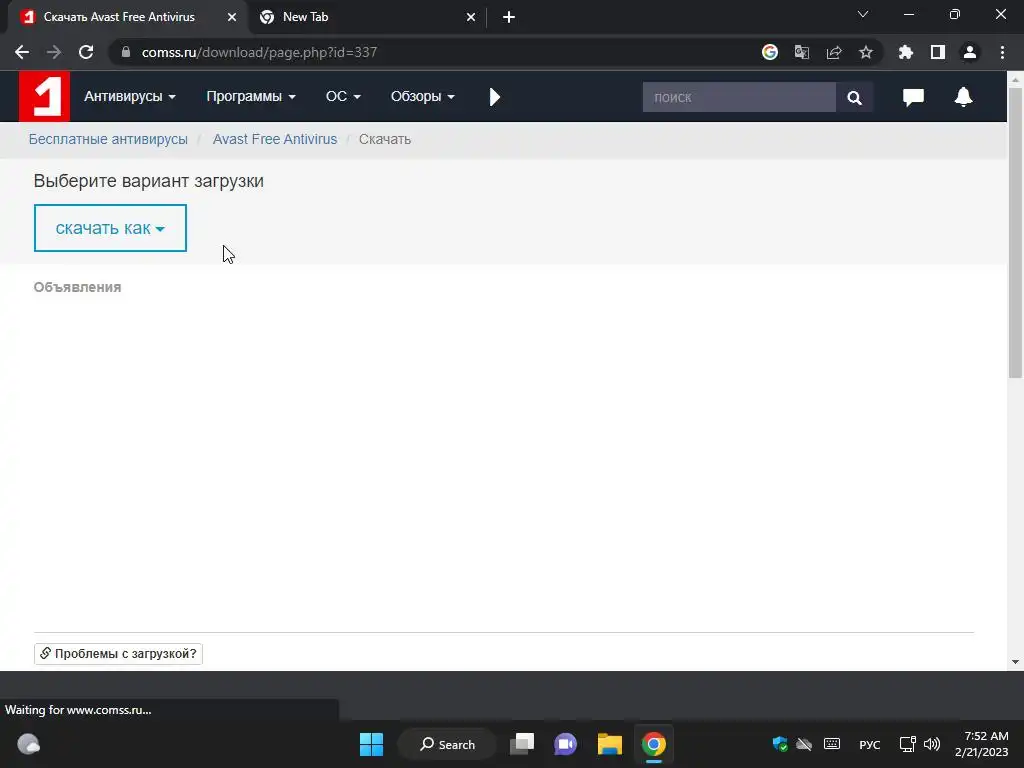Viewport: 1024px width, 768px height.
Task: Open the скачать как dropdown button
Action: coord(110,228)
